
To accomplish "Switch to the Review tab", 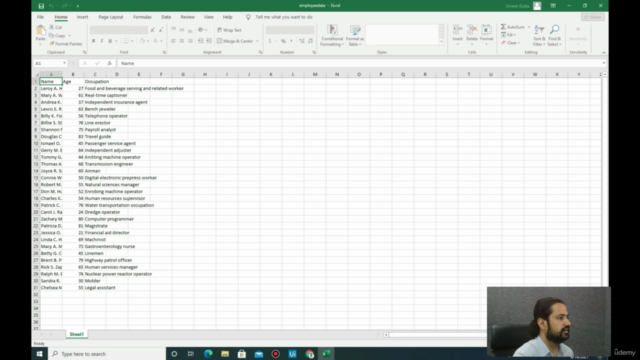I will point(187,17).
